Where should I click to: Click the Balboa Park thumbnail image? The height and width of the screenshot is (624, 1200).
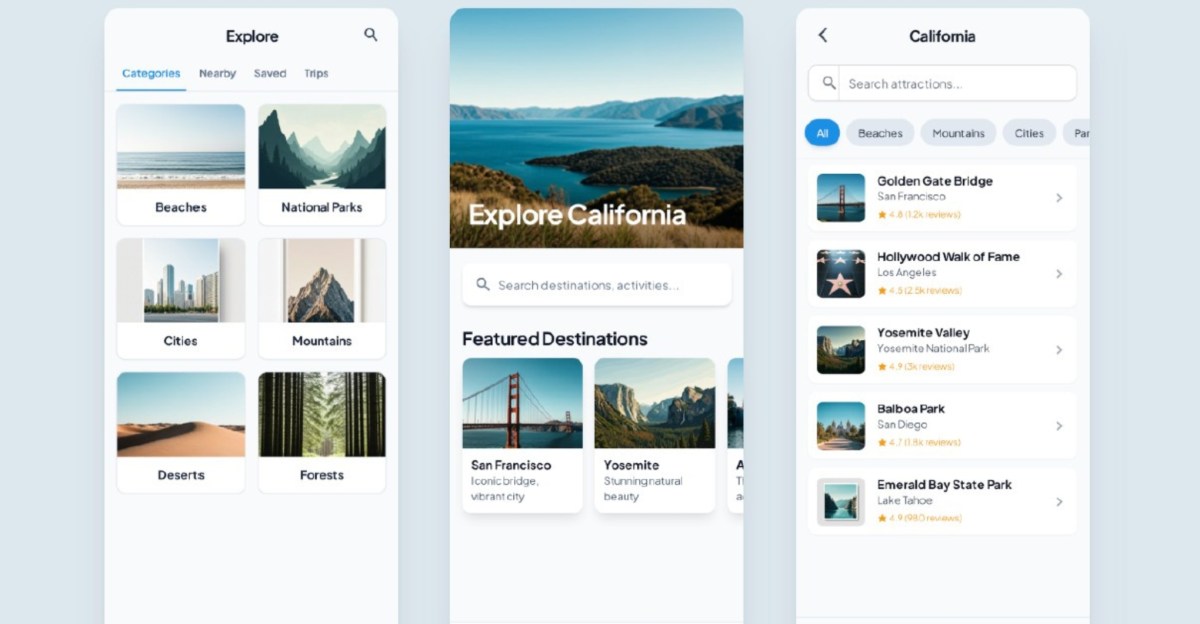pyautogui.click(x=840, y=426)
